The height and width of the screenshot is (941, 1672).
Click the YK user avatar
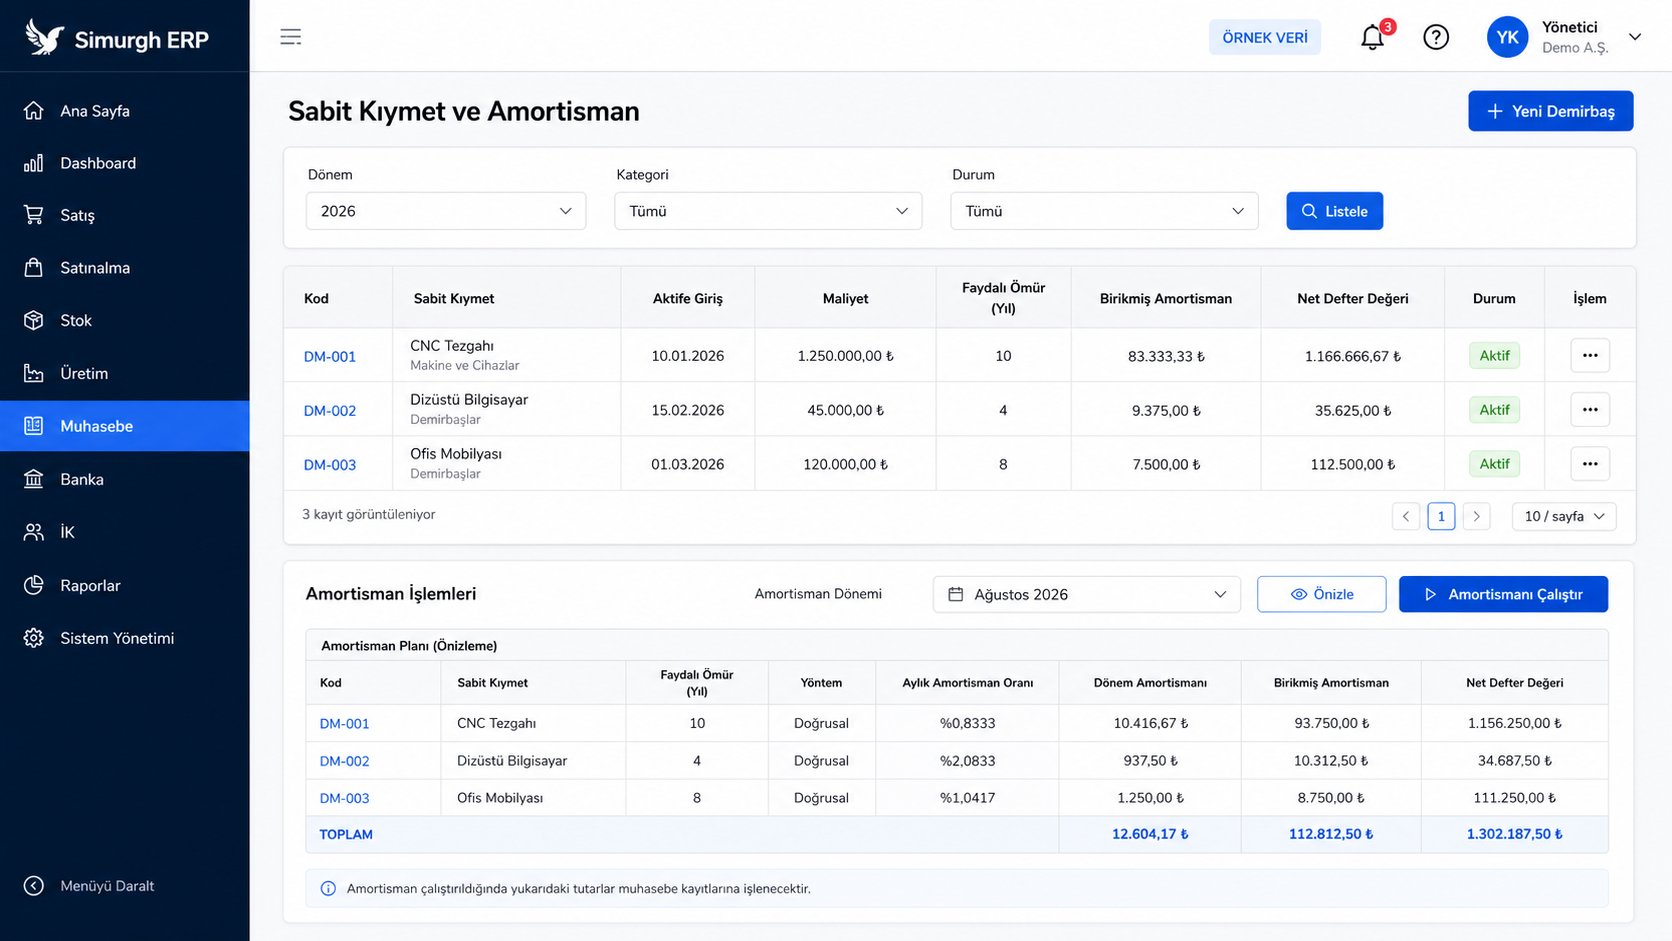[x=1507, y=37]
